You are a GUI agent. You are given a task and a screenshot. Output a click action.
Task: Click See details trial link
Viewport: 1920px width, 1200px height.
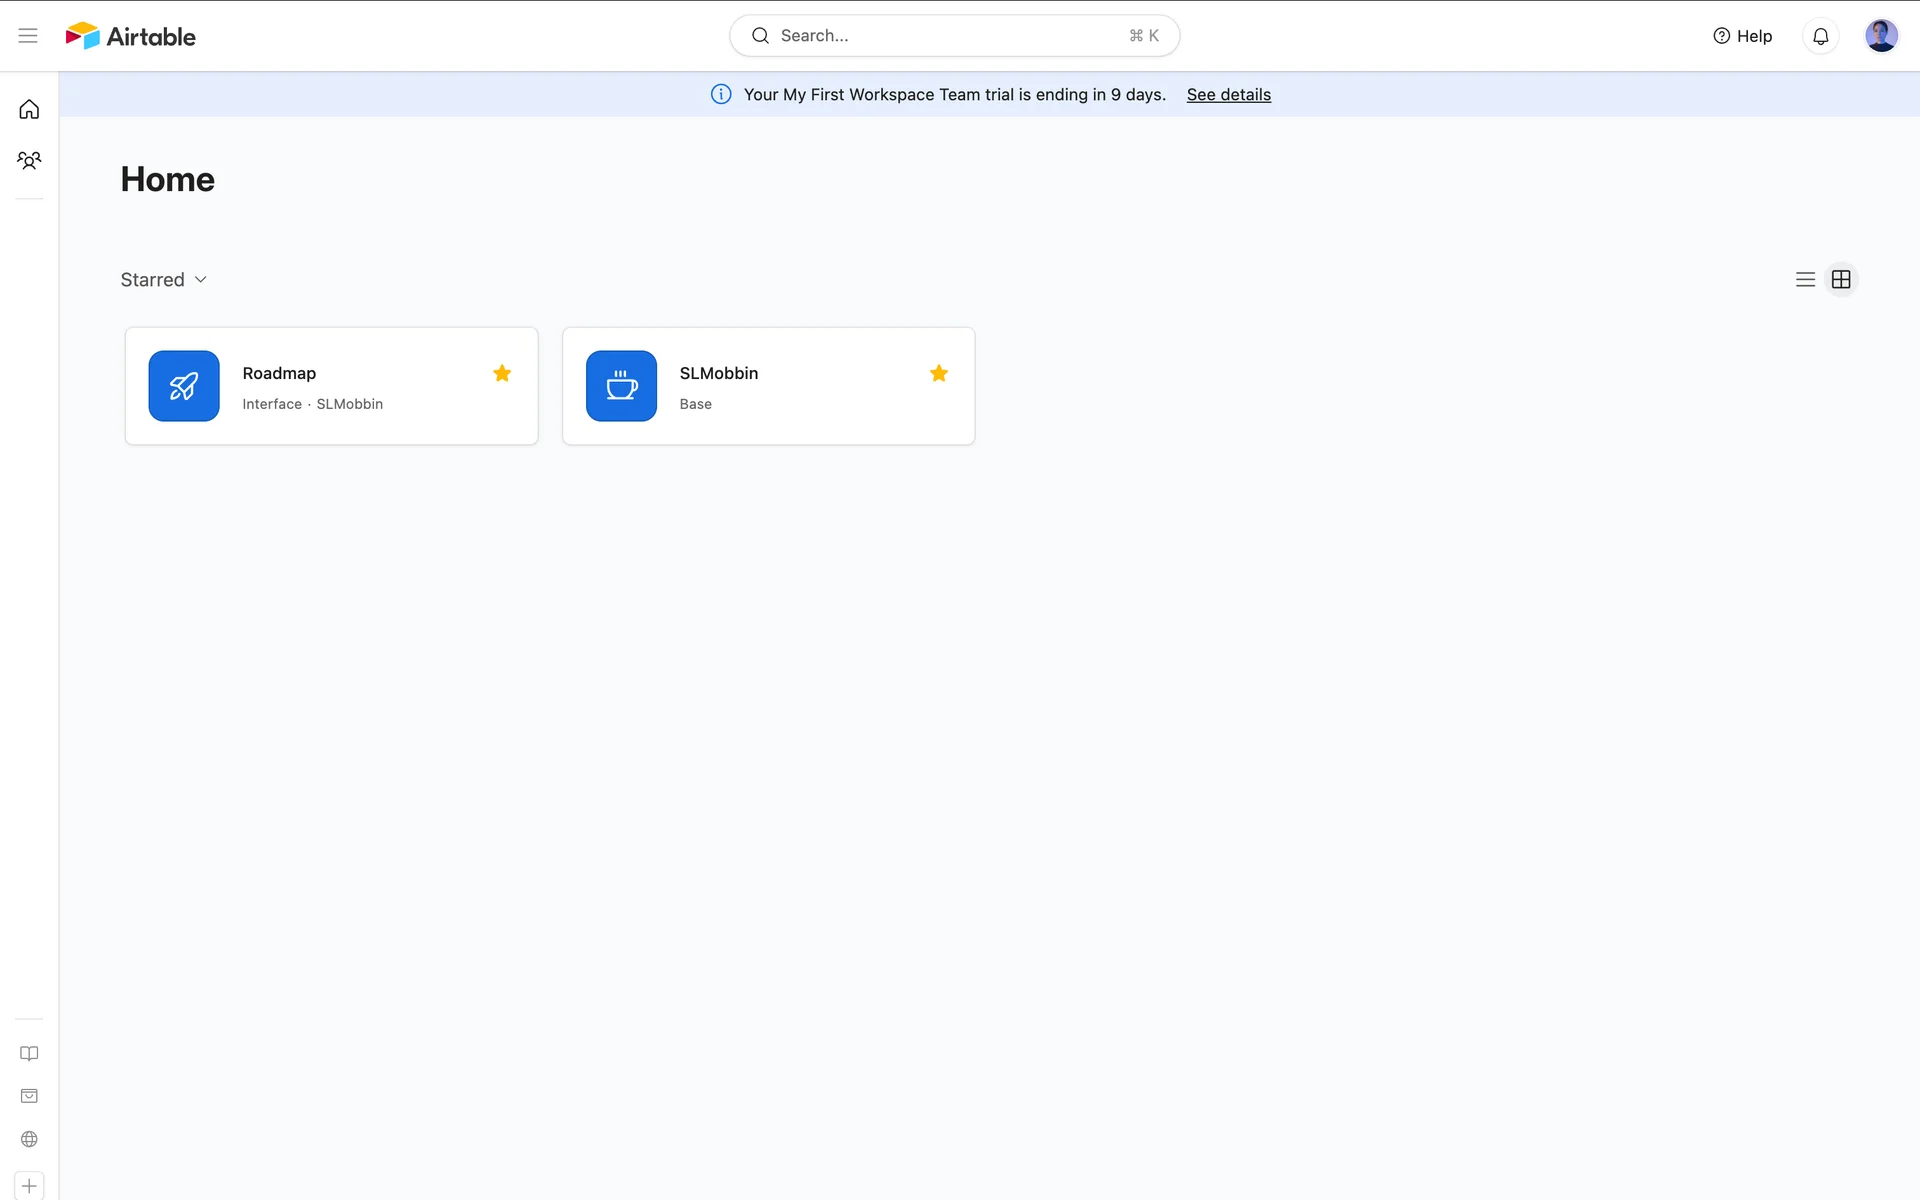[x=1228, y=95]
